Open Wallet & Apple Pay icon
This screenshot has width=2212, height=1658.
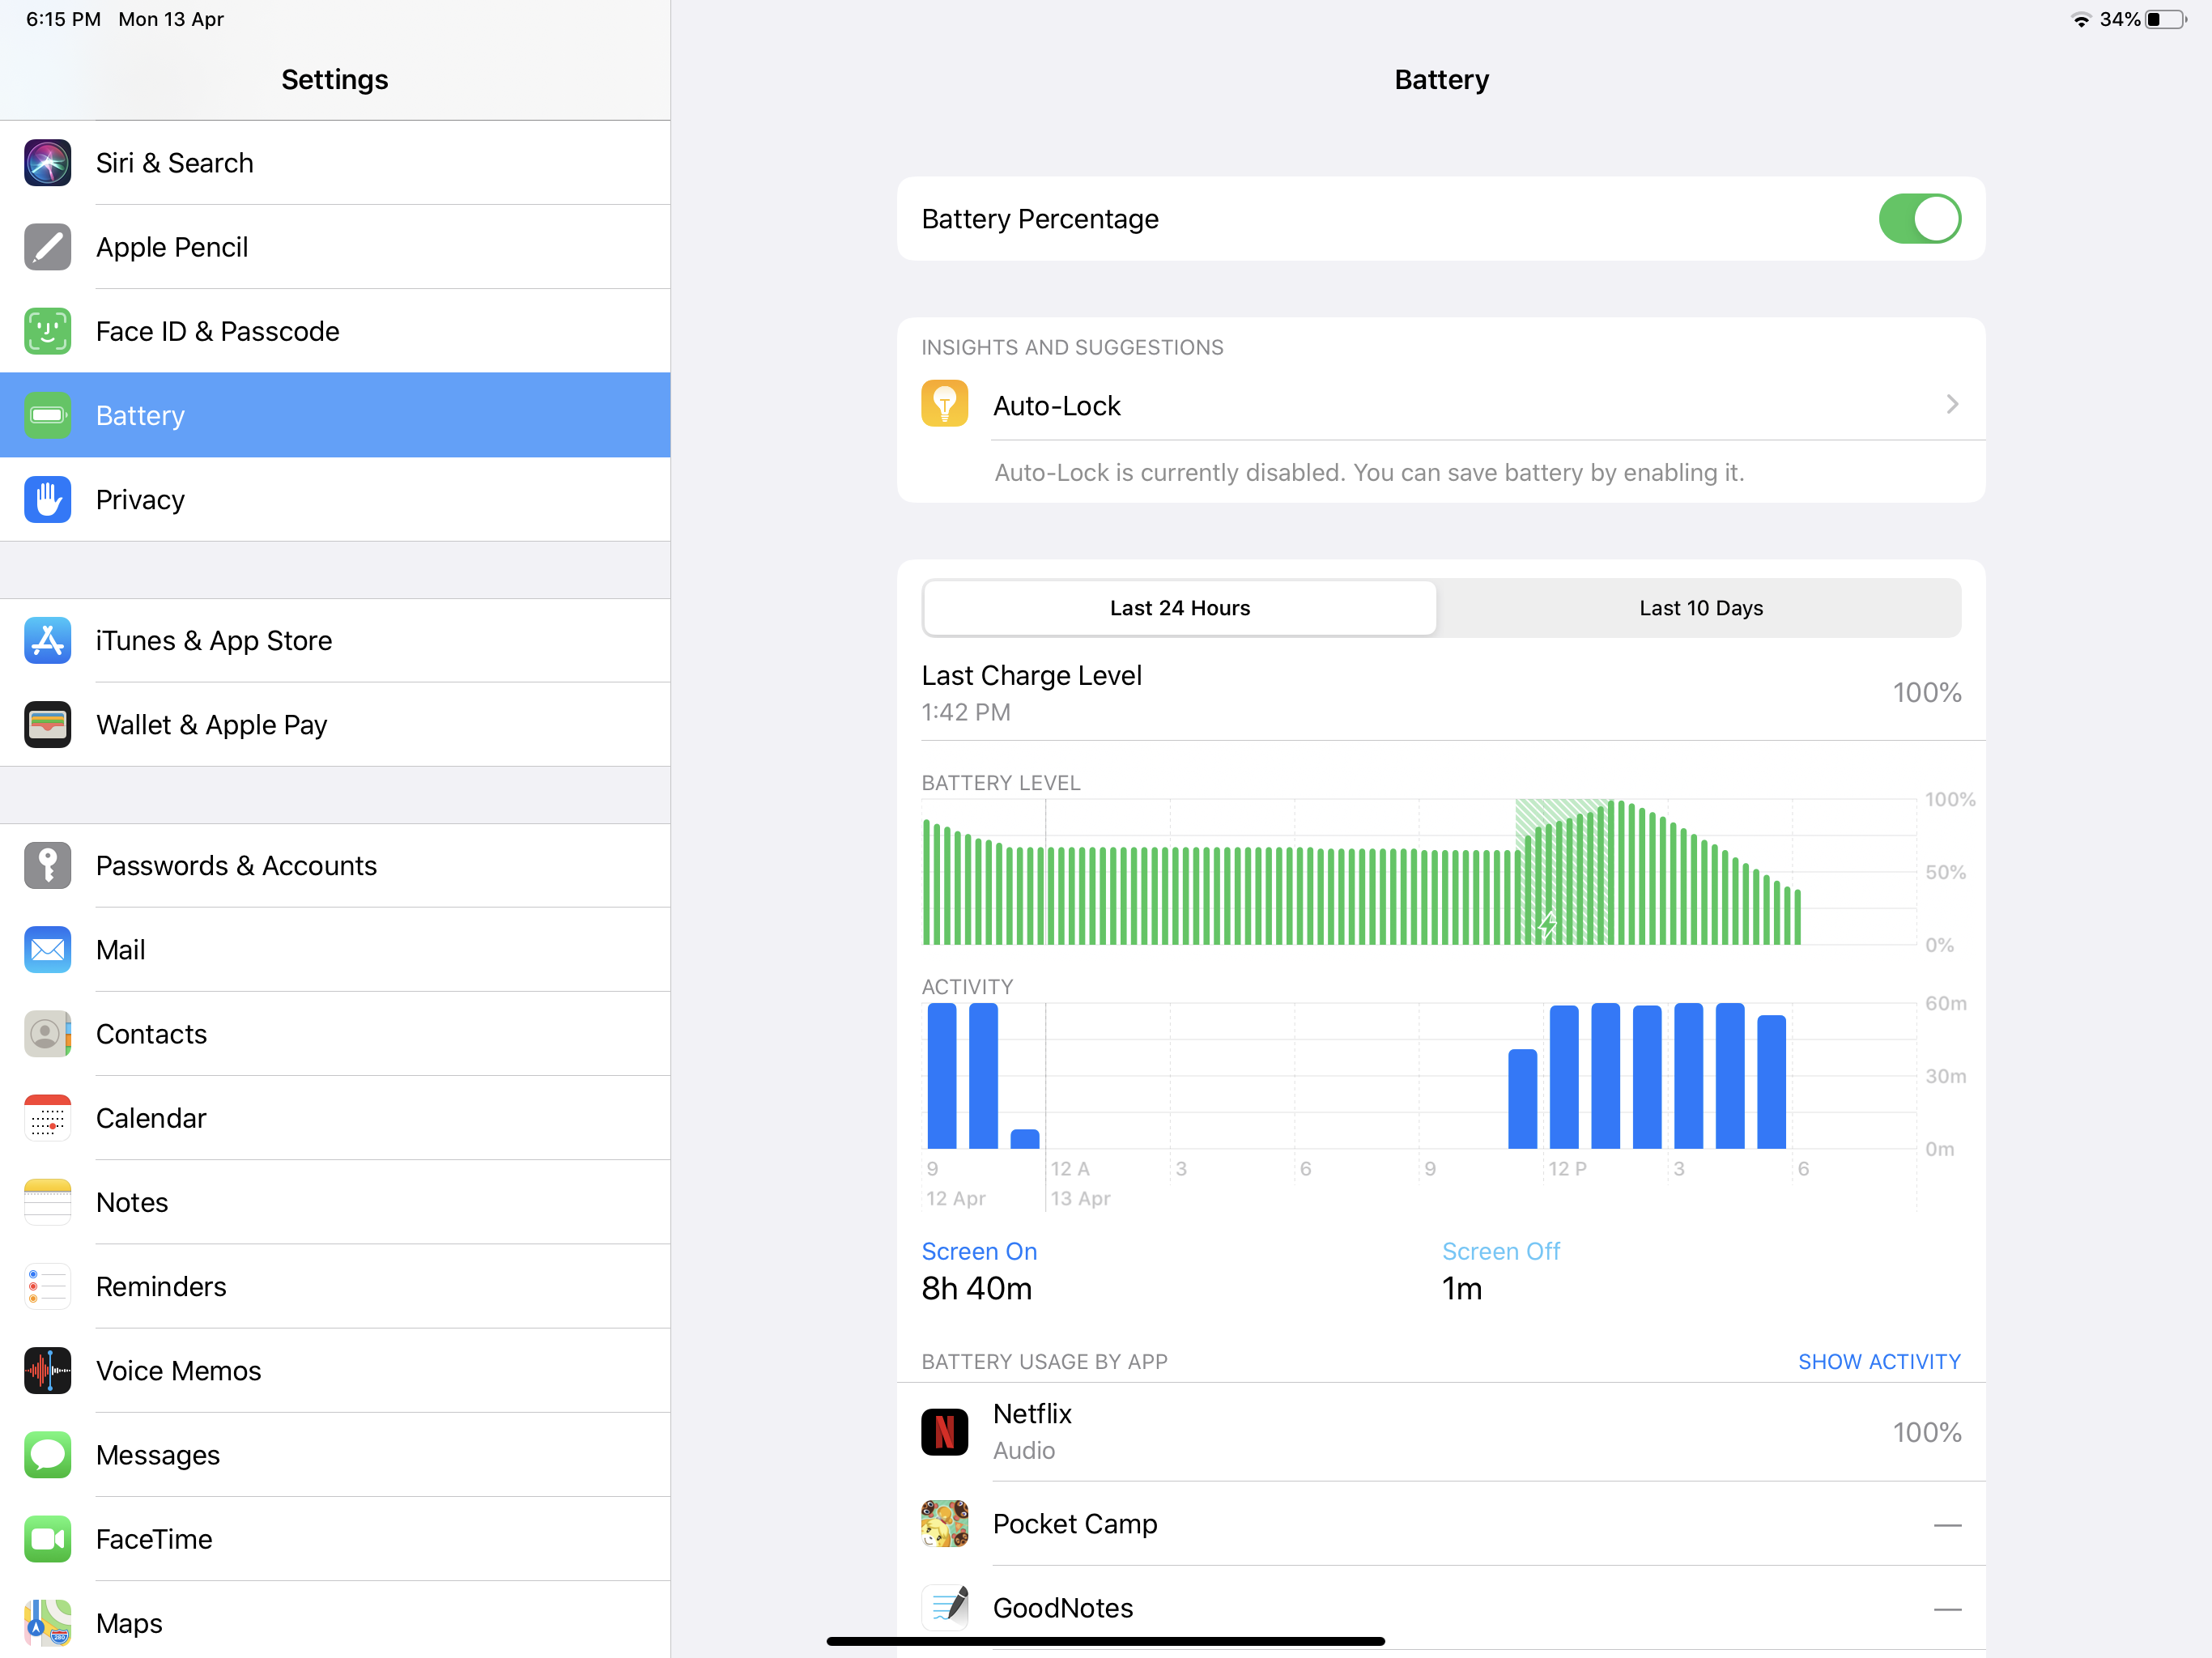click(47, 724)
